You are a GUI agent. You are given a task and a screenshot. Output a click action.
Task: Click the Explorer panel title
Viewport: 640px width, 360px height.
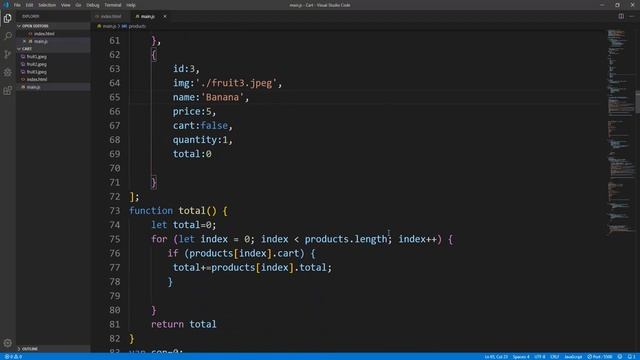pos(31,16)
